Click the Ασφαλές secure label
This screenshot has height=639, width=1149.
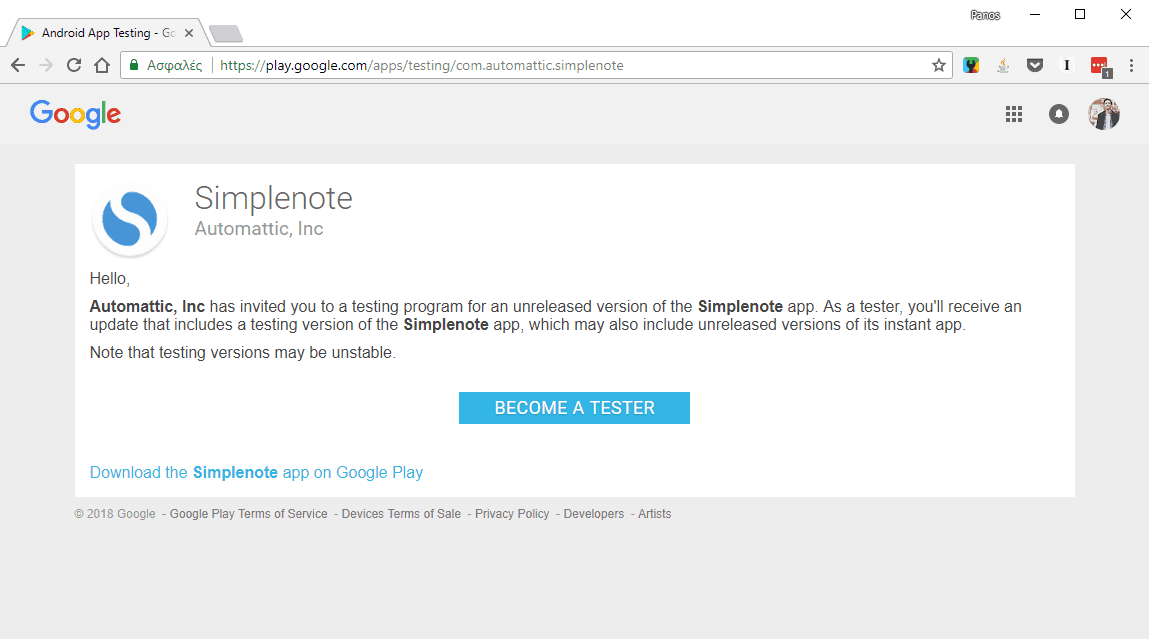pyautogui.click(x=174, y=65)
